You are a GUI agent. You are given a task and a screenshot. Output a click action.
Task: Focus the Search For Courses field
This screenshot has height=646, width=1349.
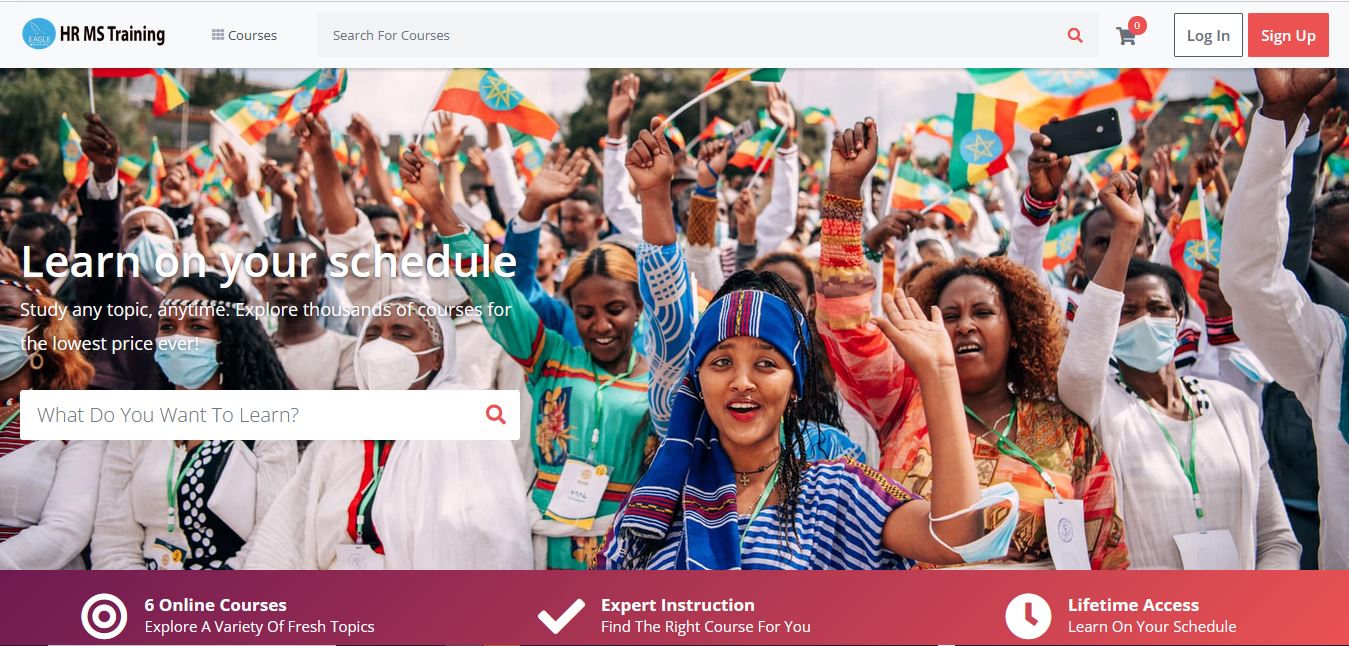692,35
